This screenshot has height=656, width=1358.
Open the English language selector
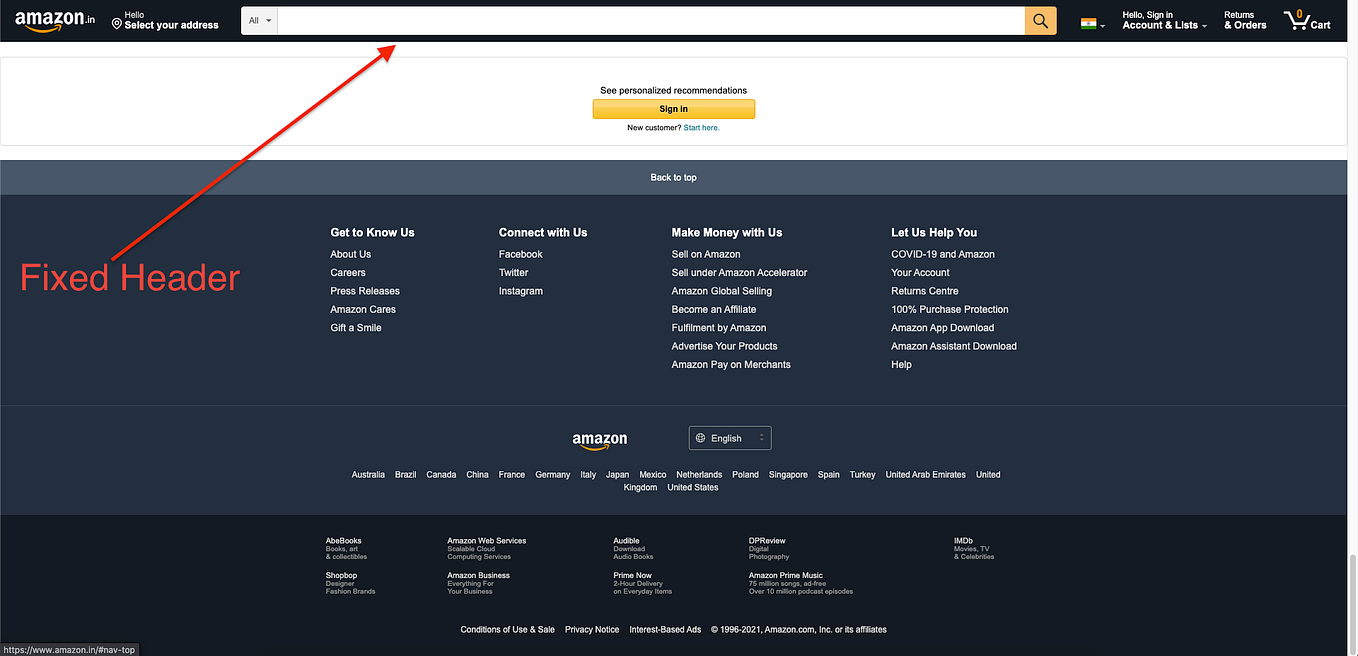(729, 437)
